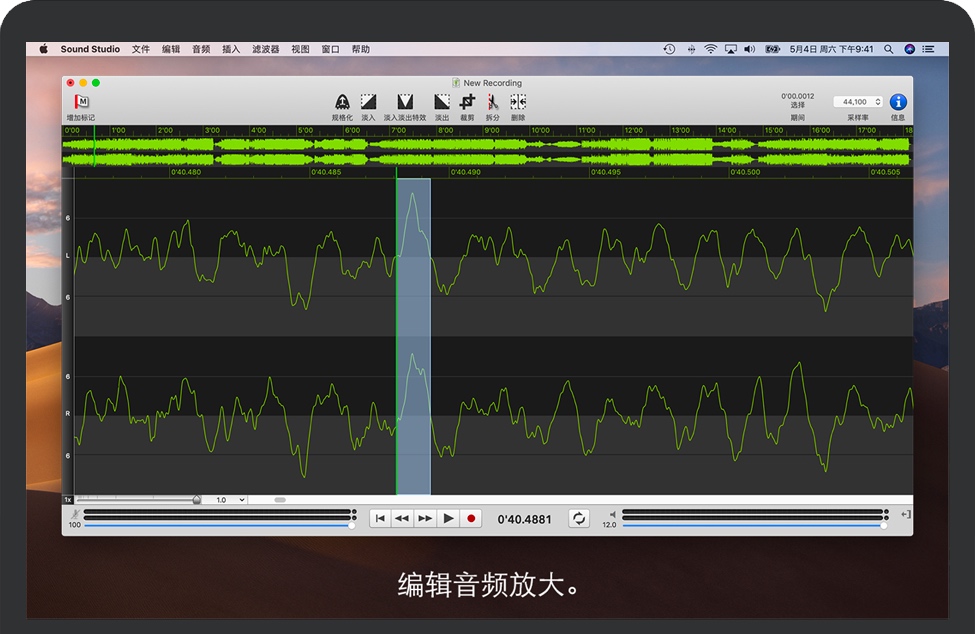This screenshot has width=975, height=634.
Task: Open the 滤波器 (Filter) menu
Action: click(x=265, y=49)
